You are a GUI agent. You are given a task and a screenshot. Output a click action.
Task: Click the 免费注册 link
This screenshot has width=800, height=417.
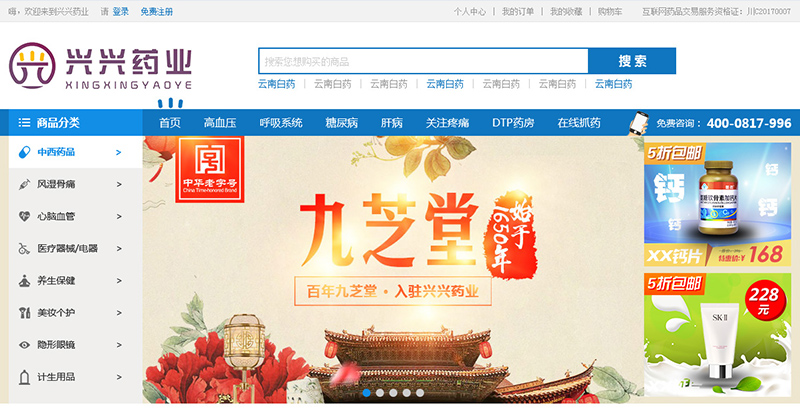pyautogui.click(x=157, y=12)
